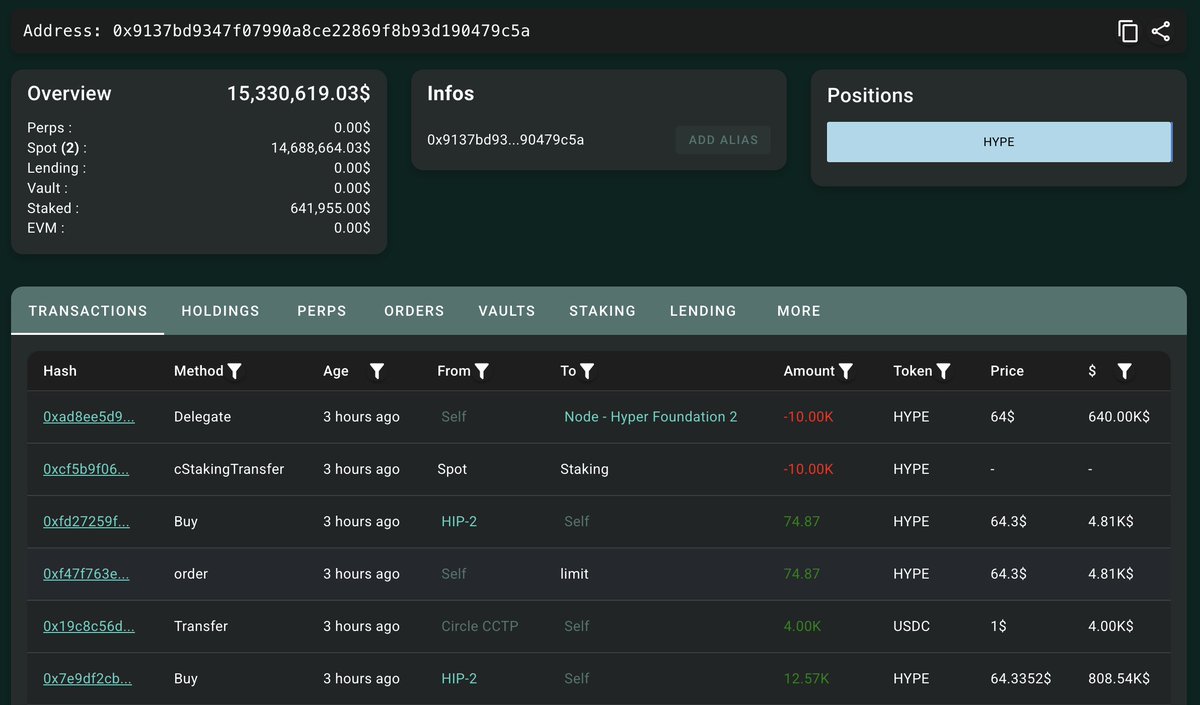Add an alias for this address
The width and height of the screenshot is (1200, 705).
coord(723,140)
